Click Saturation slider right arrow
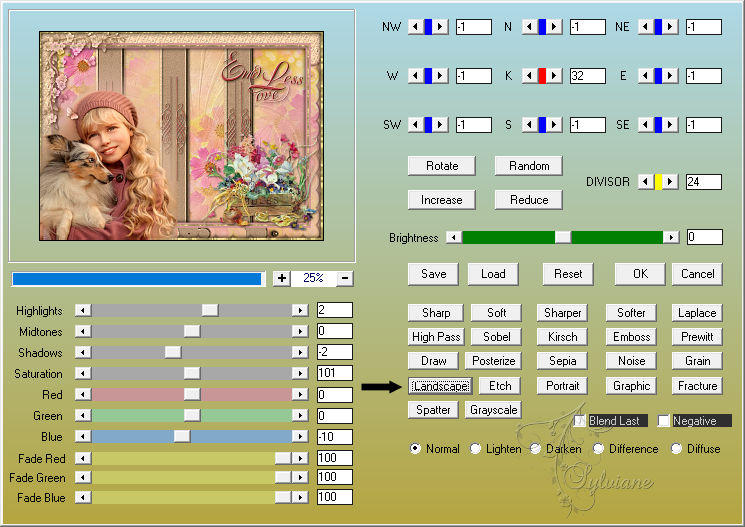 (300, 373)
